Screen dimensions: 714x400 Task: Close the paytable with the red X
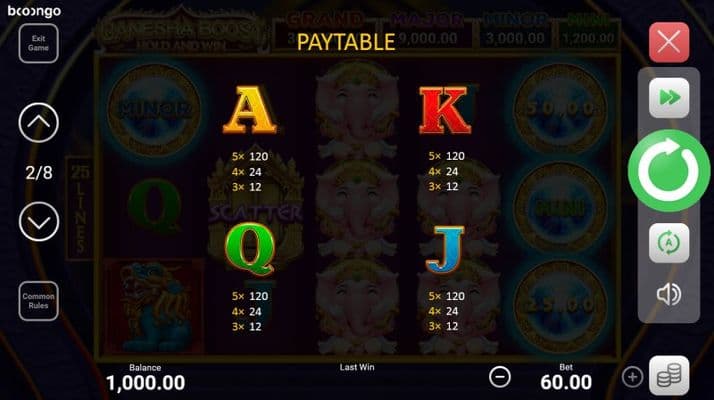(x=668, y=42)
